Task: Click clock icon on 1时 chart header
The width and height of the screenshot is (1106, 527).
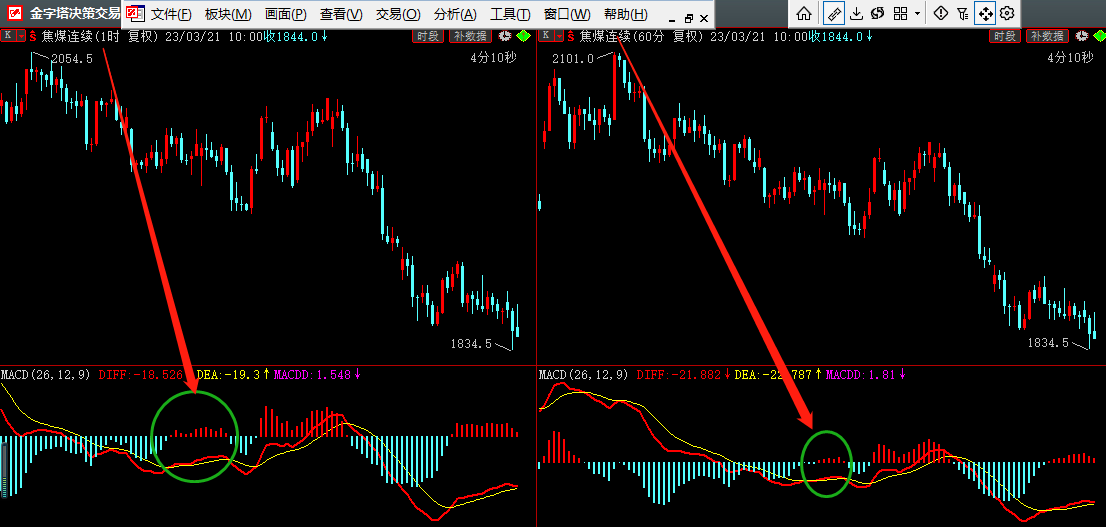Action: pyautogui.click(x=505, y=36)
